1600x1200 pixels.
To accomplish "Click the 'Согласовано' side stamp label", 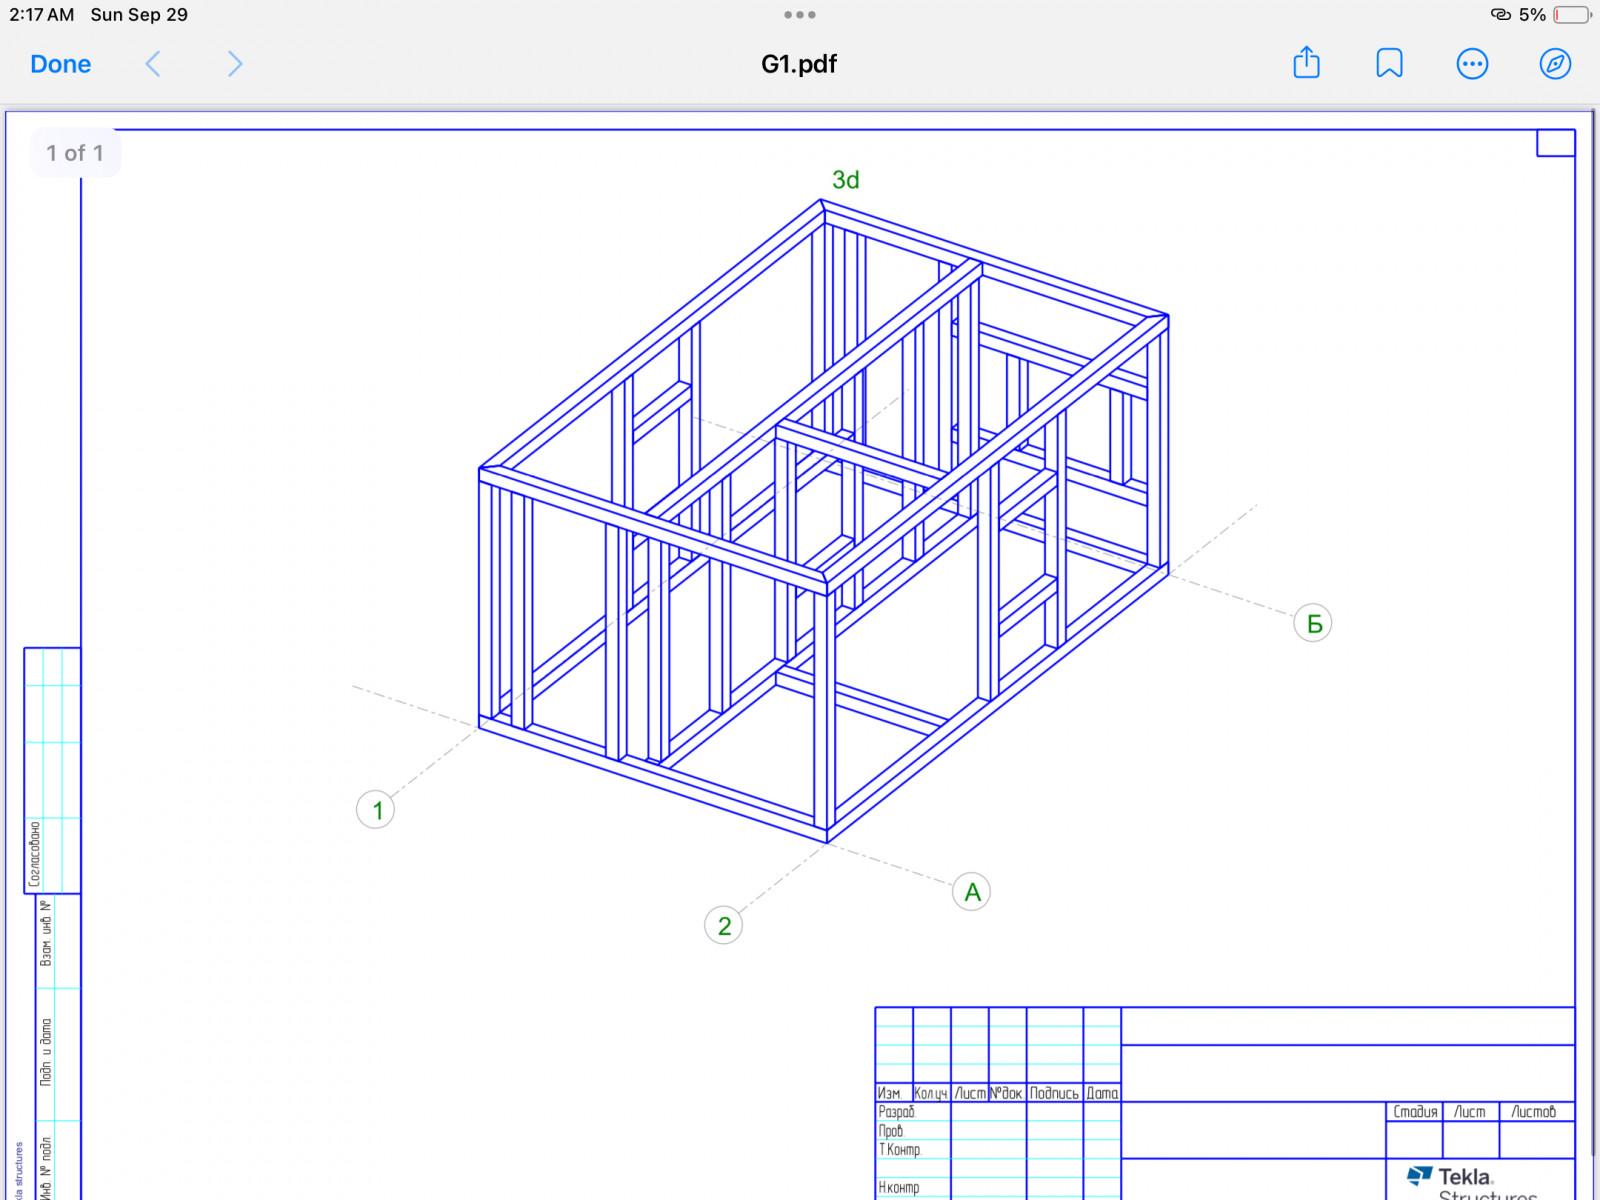I will (35, 854).
